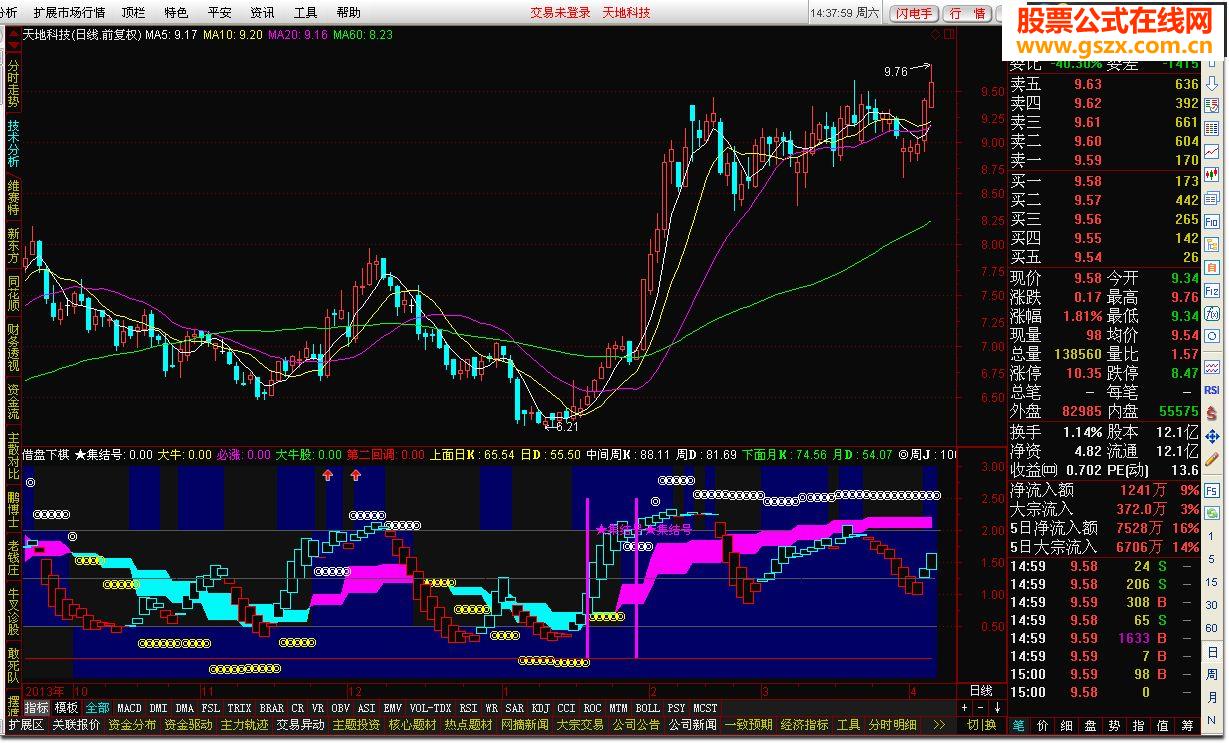The height and width of the screenshot is (743, 1229).
Task: Switch to weekly 周 period
Action: [1212, 674]
